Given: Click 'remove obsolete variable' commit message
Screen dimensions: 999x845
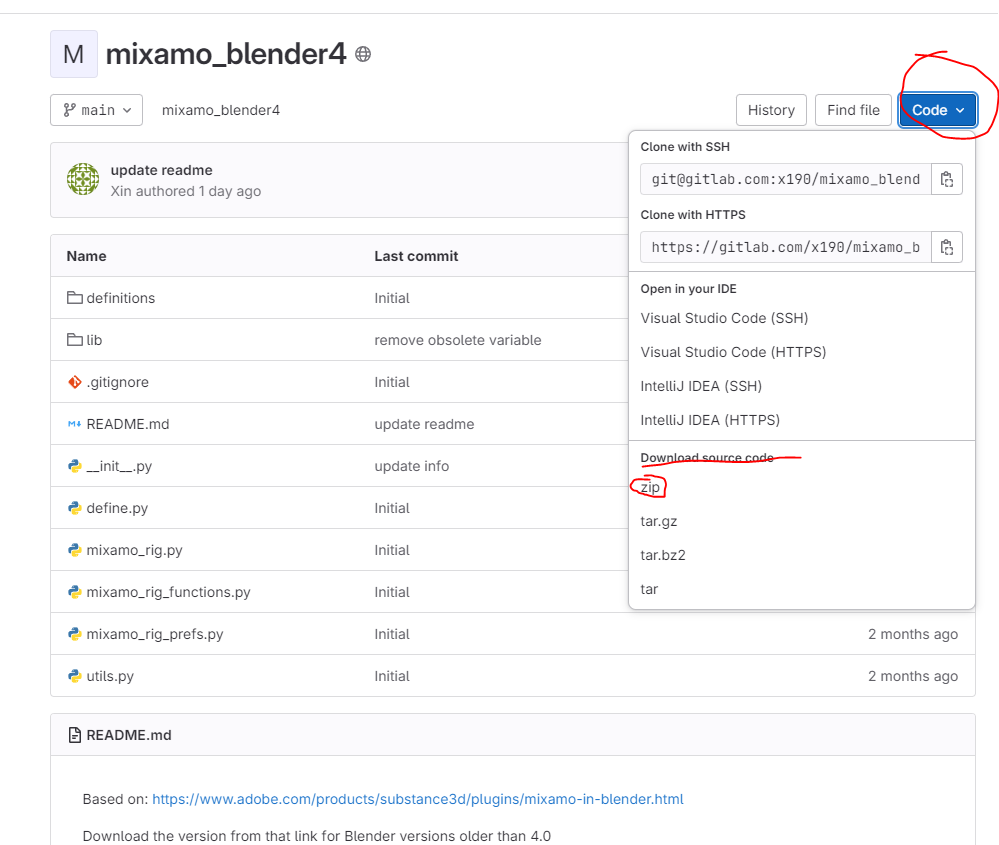Looking at the screenshot, I should 457,340.
